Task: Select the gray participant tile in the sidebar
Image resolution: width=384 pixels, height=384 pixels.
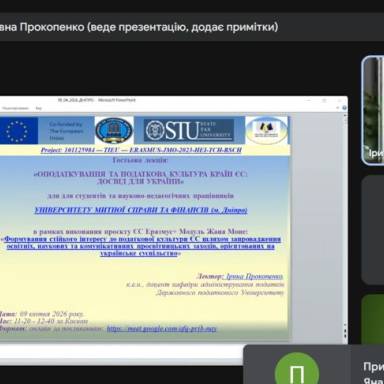Action: pyautogui.click(x=373, y=230)
